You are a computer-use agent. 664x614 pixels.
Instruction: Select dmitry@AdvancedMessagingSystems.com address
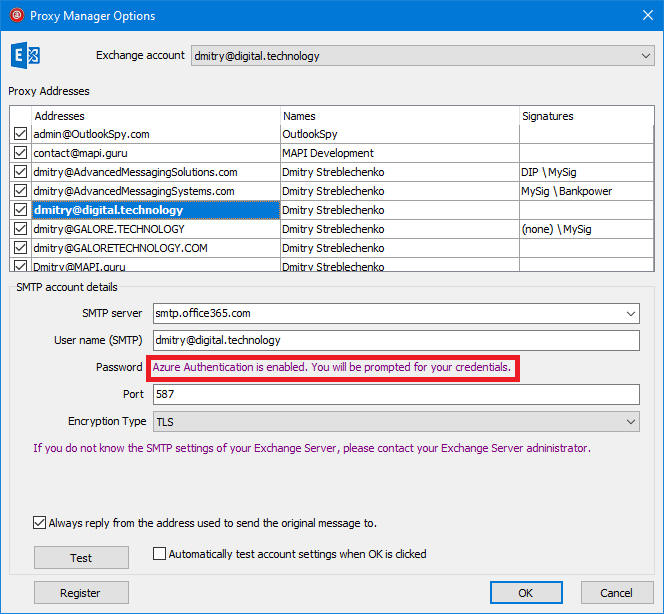click(155, 191)
